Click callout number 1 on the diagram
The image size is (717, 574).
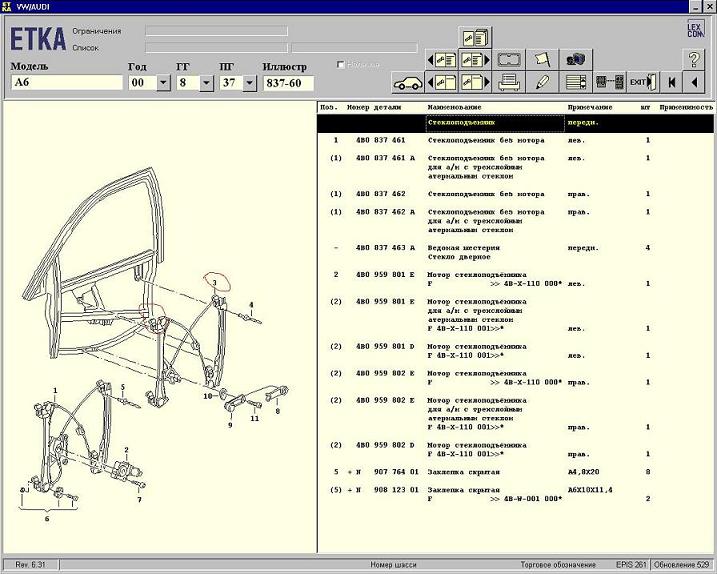click(x=55, y=391)
